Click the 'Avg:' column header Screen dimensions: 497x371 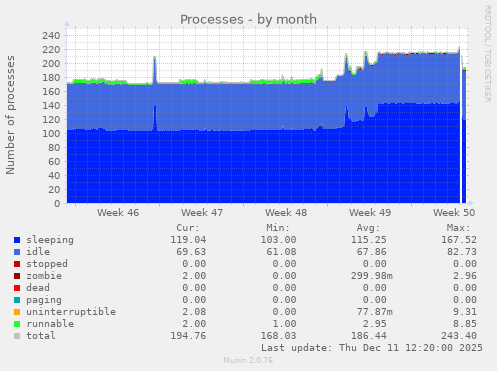[x=368, y=228]
